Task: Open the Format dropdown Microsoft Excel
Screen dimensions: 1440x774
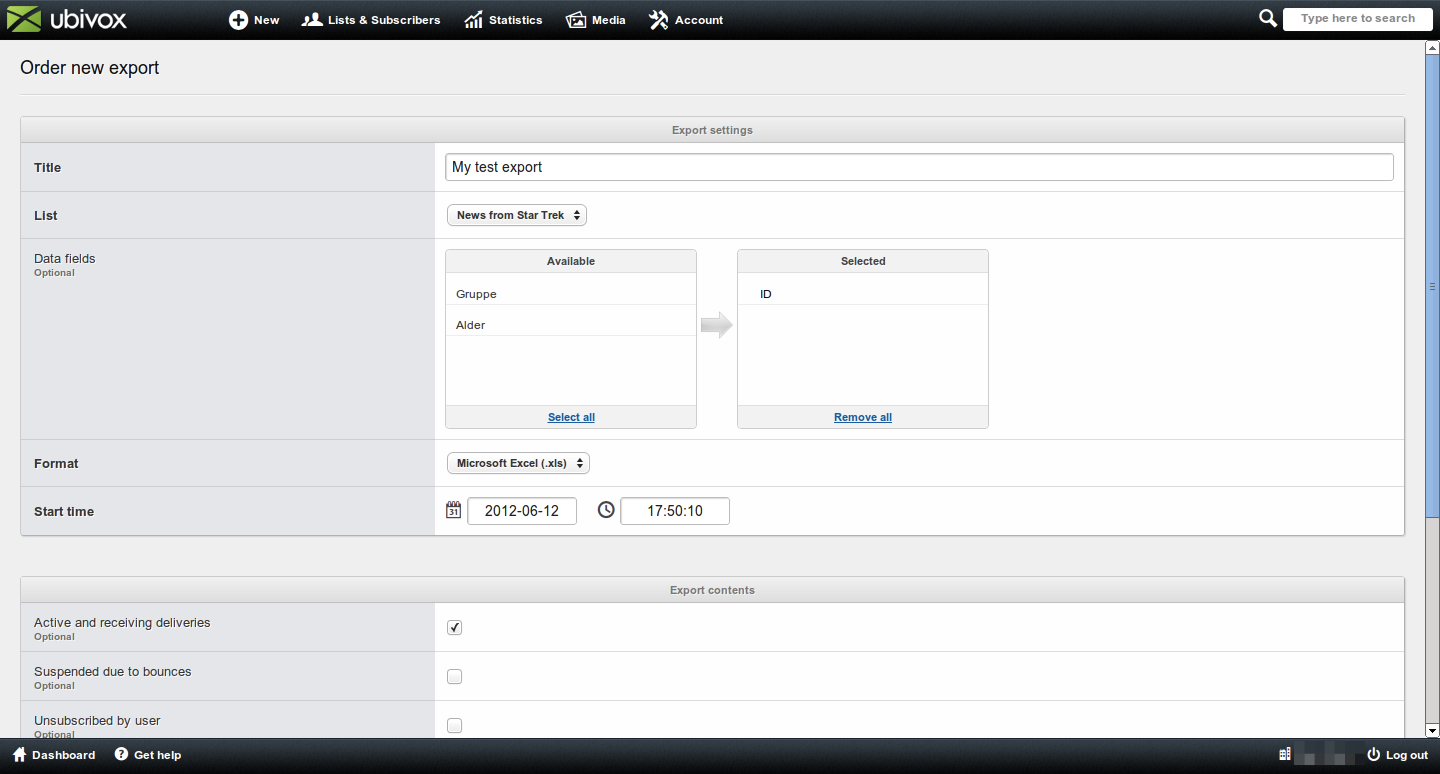Action: [518, 463]
